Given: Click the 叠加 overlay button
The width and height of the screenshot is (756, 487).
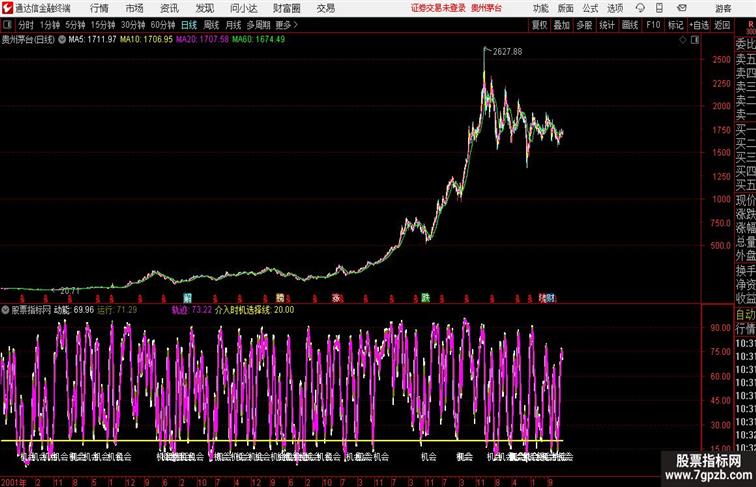Looking at the screenshot, I should click(x=562, y=25).
